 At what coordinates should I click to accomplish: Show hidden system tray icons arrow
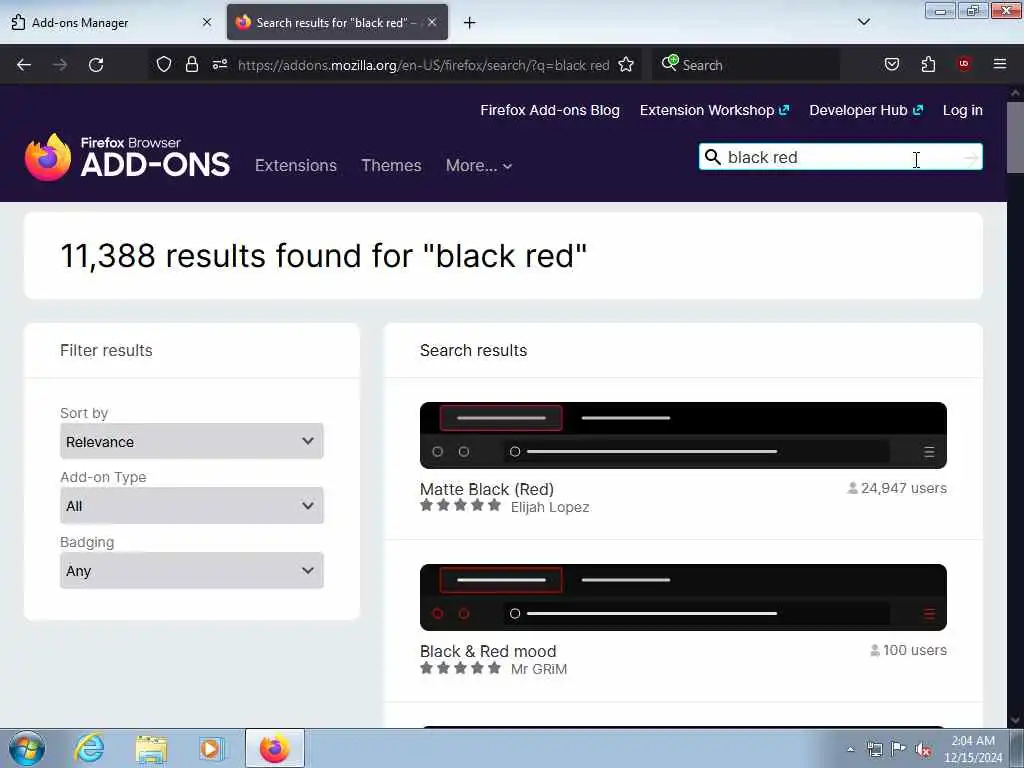pyautogui.click(x=850, y=749)
